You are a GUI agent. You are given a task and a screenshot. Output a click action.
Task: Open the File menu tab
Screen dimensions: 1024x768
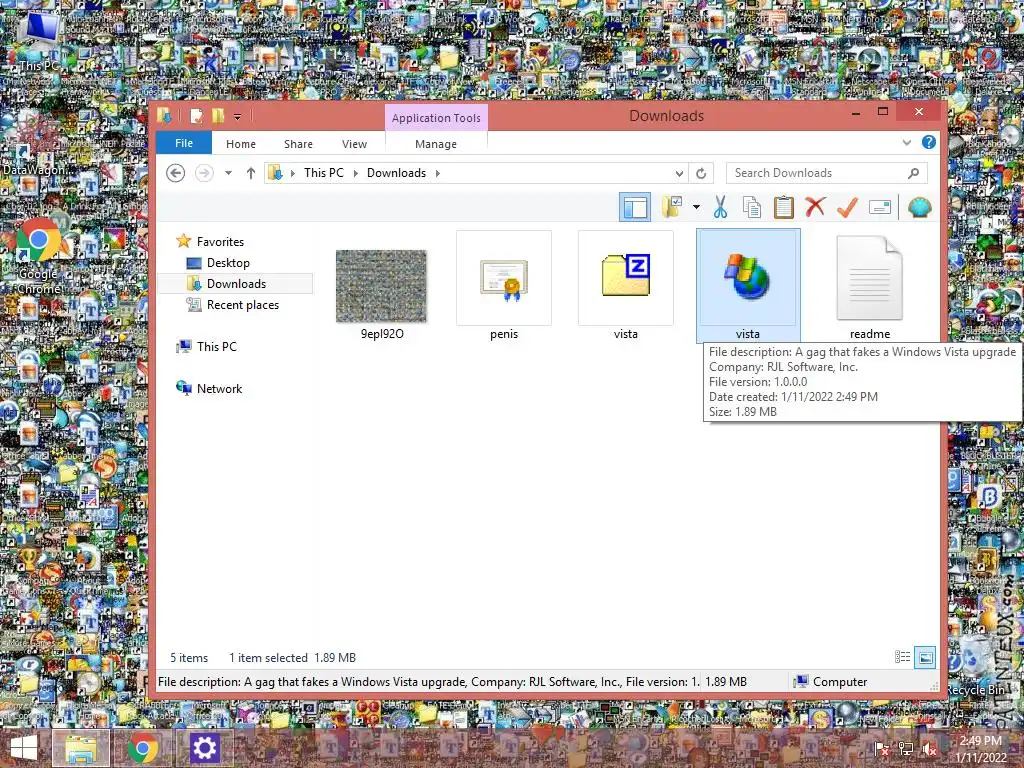point(184,143)
